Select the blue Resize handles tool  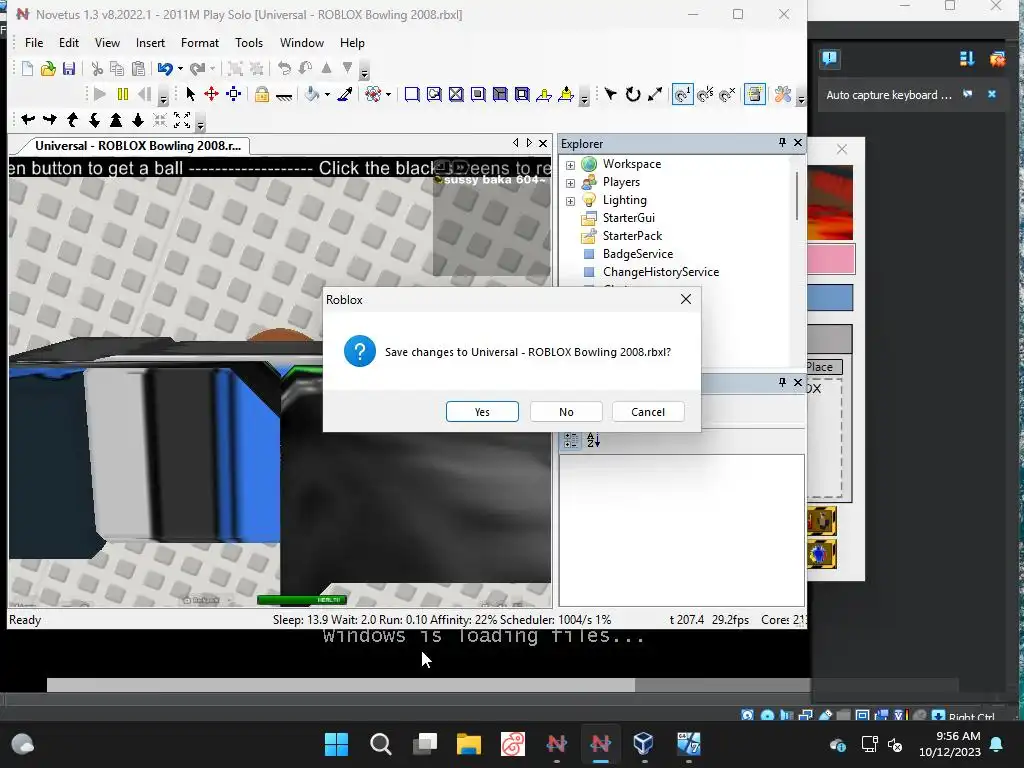[233, 94]
